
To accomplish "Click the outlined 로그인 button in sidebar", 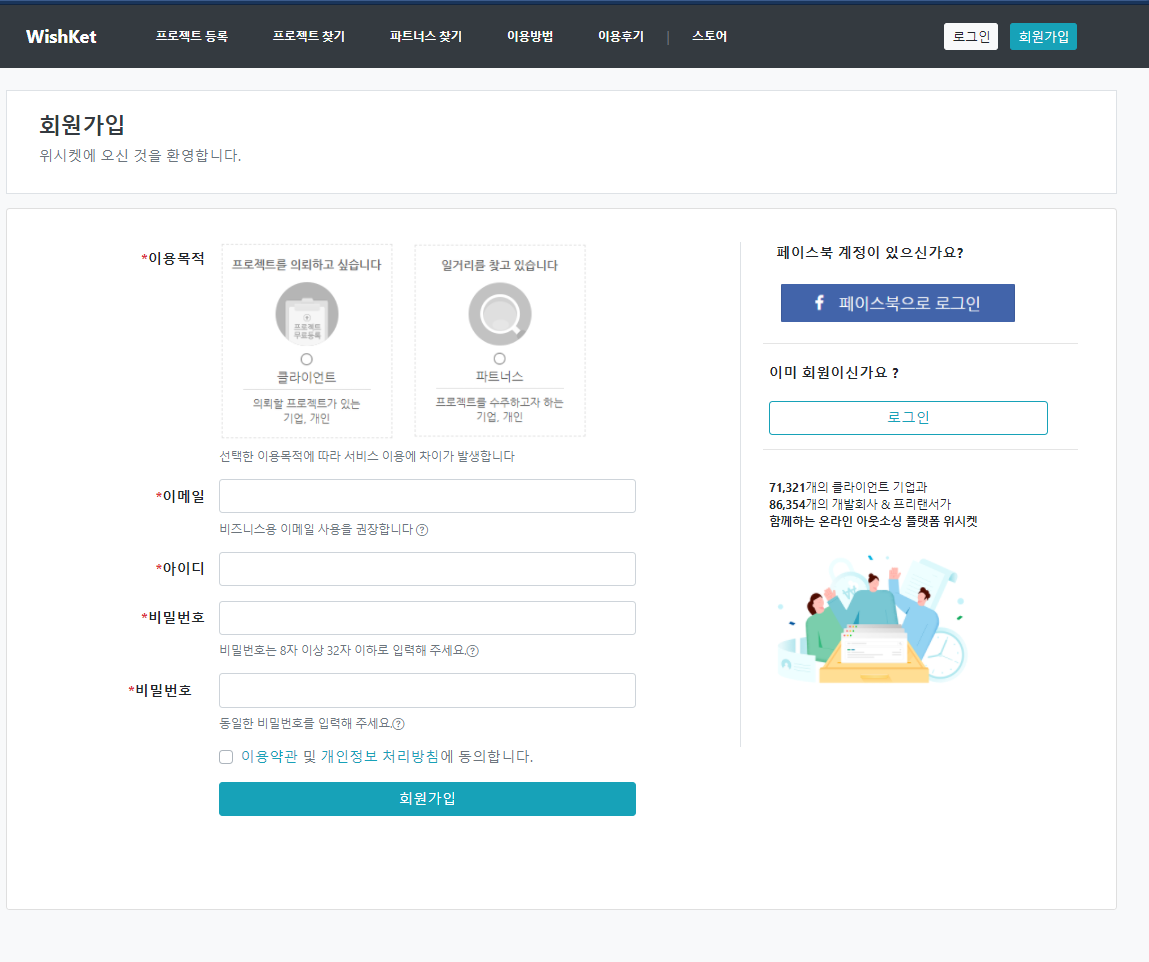I will [x=908, y=418].
